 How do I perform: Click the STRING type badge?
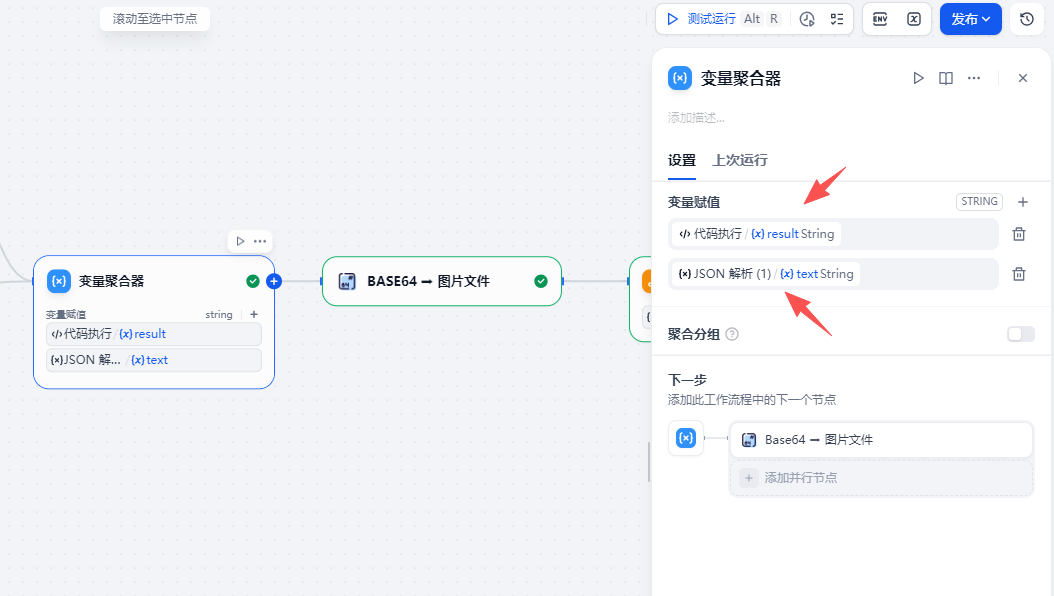pyautogui.click(x=979, y=202)
